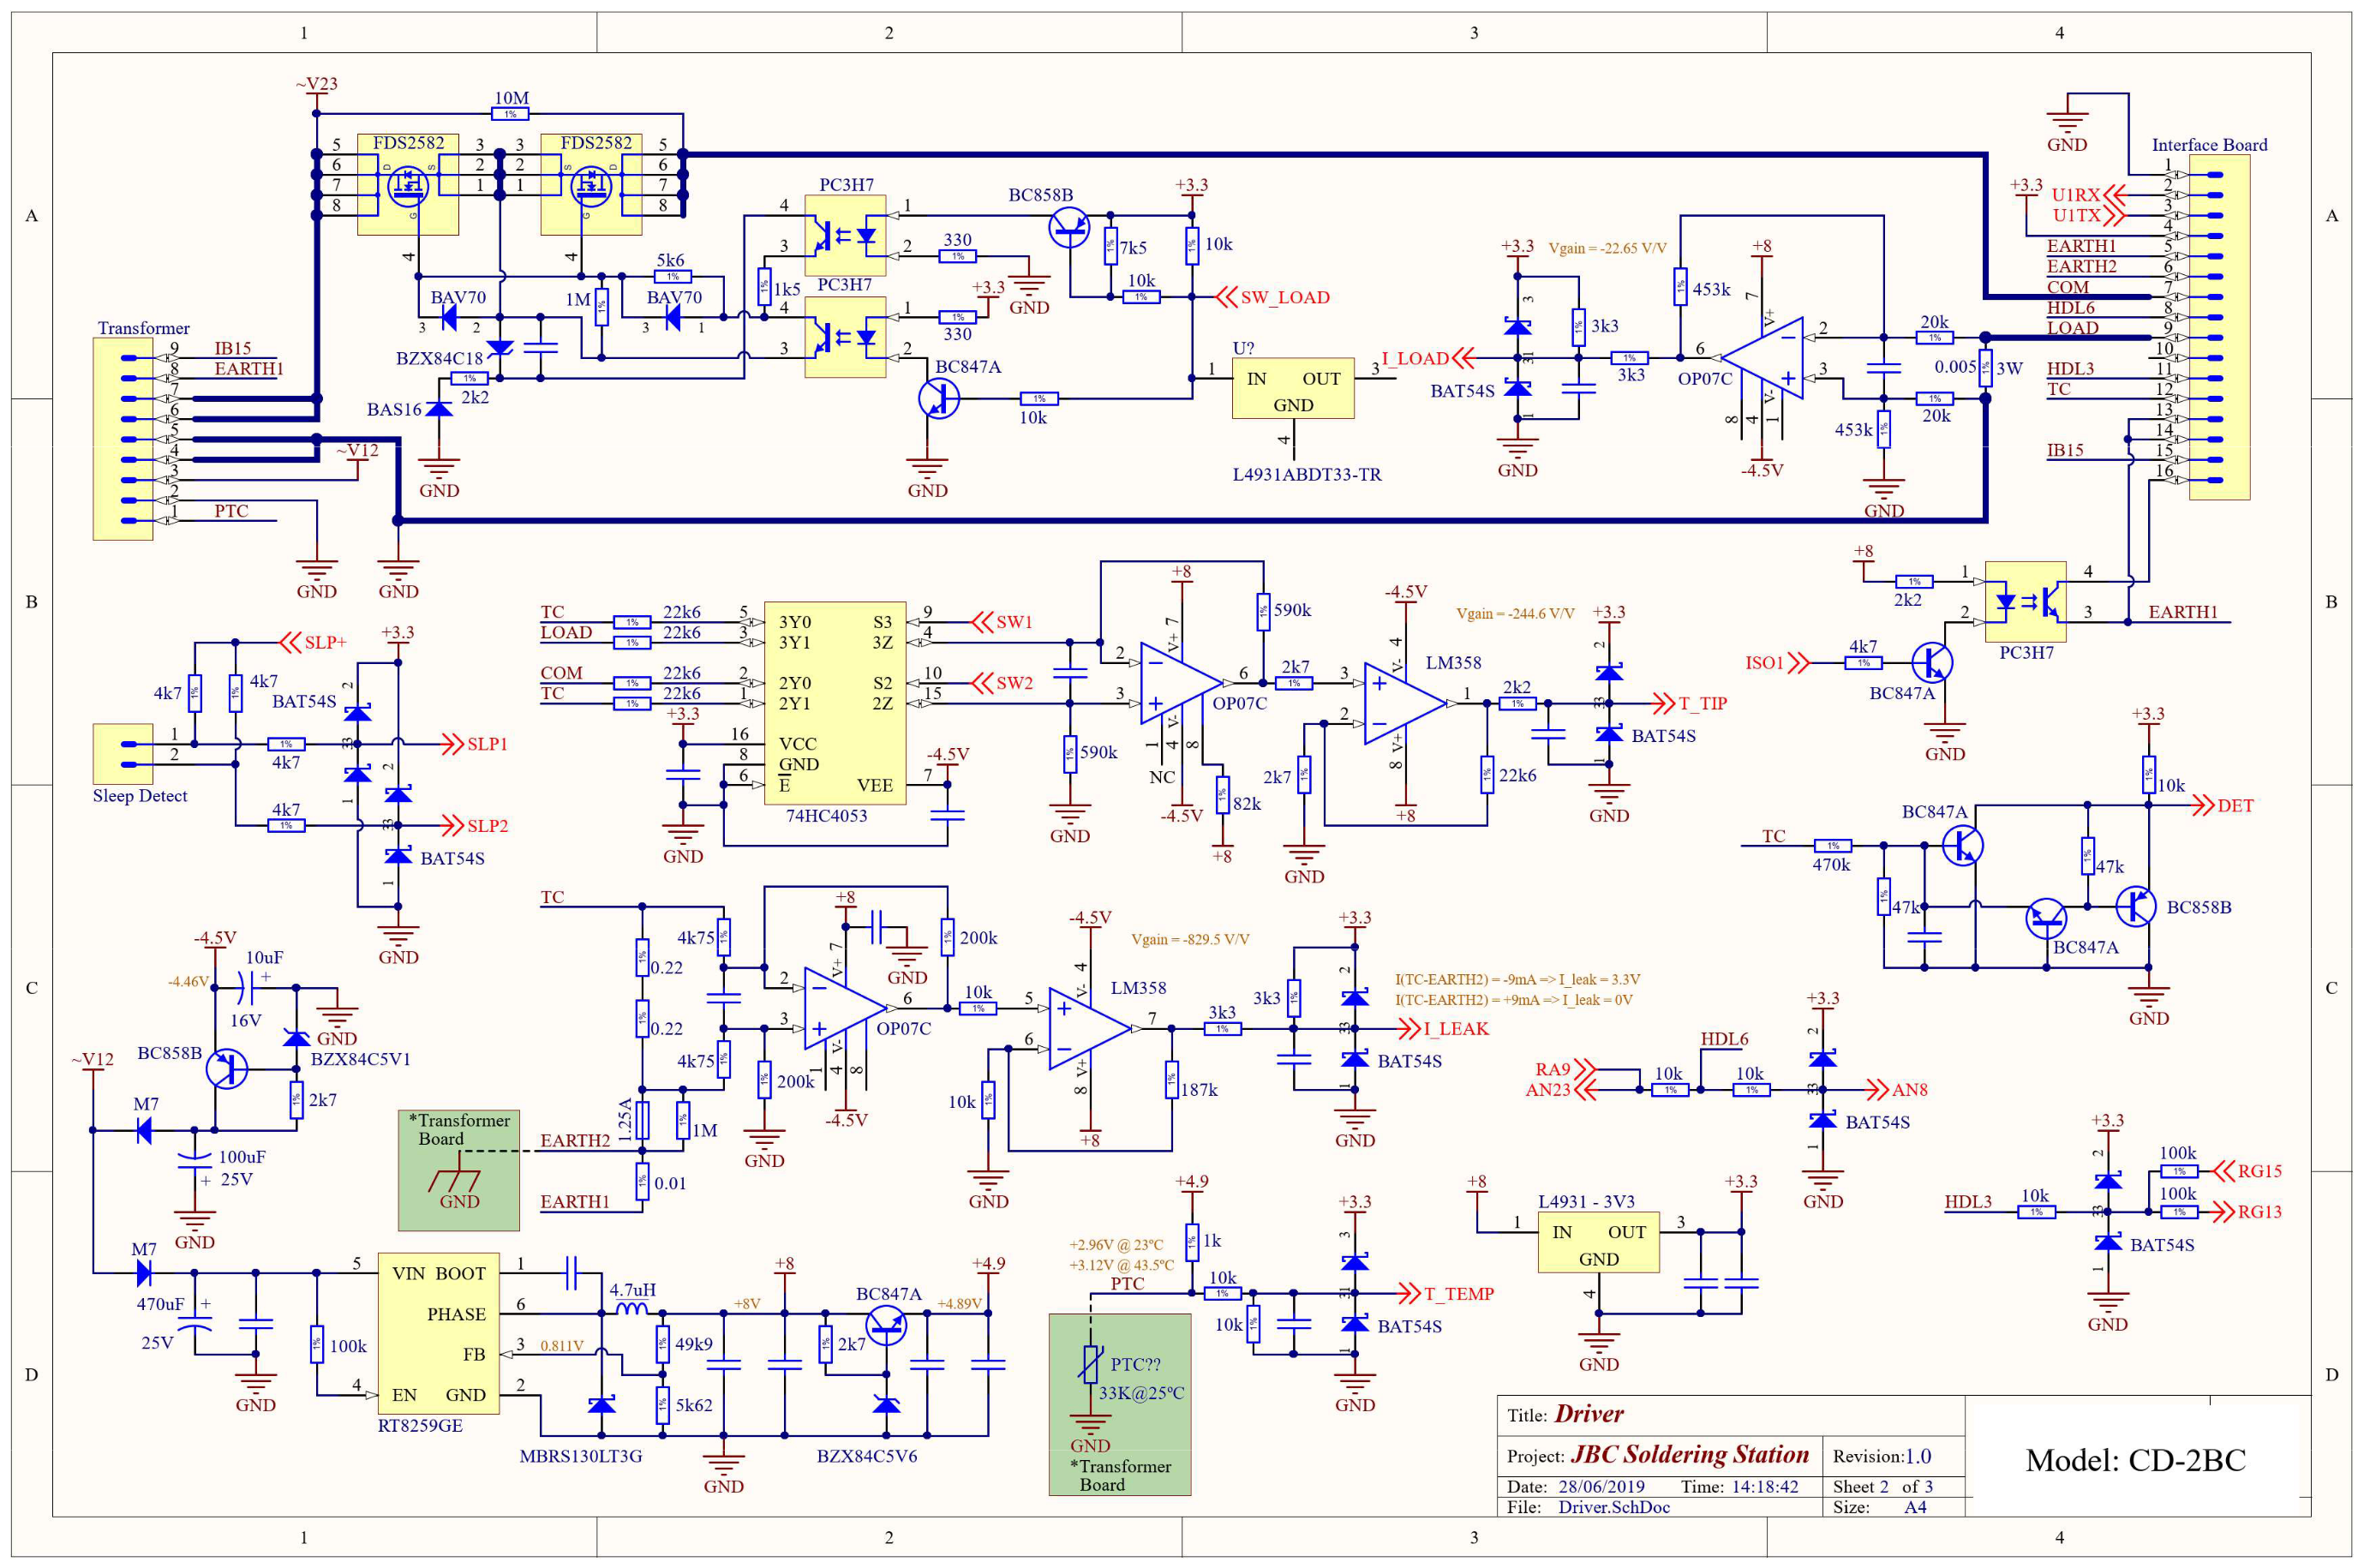Select the 470k resistor on TC line
2364x1568 pixels.
point(1832,845)
